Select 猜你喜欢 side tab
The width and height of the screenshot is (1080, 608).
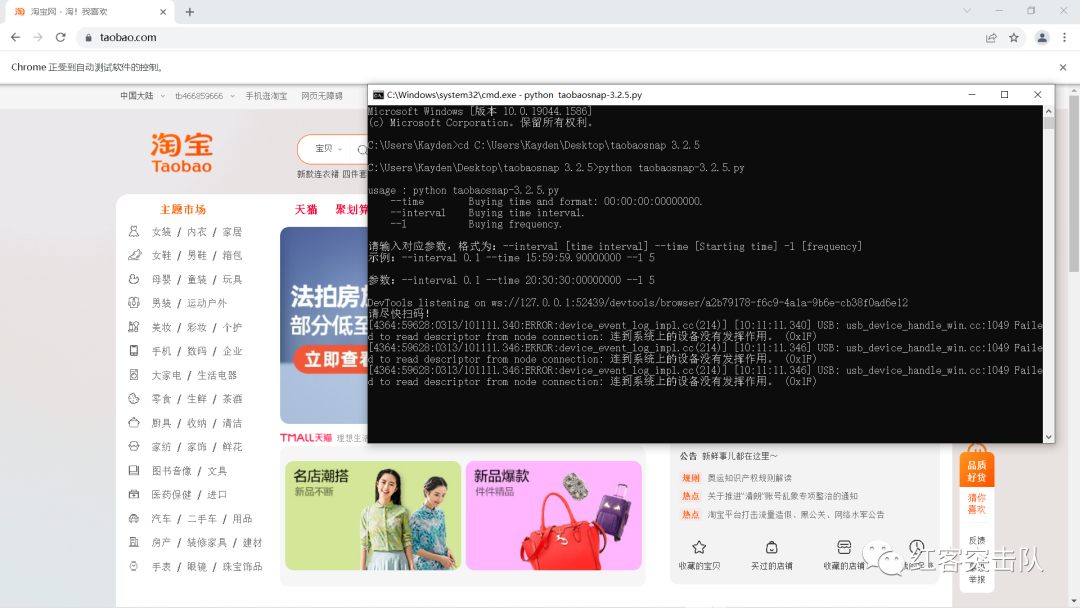[977, 503]
